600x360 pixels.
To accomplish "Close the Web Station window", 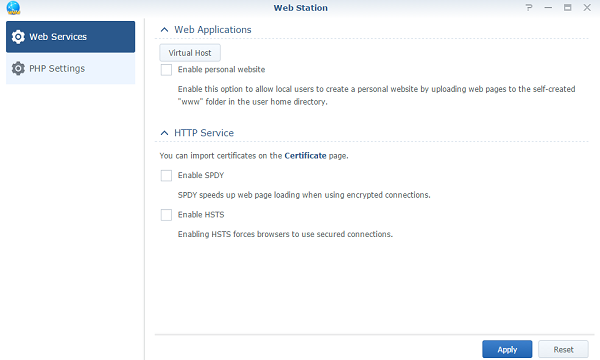I will (587, 8).
